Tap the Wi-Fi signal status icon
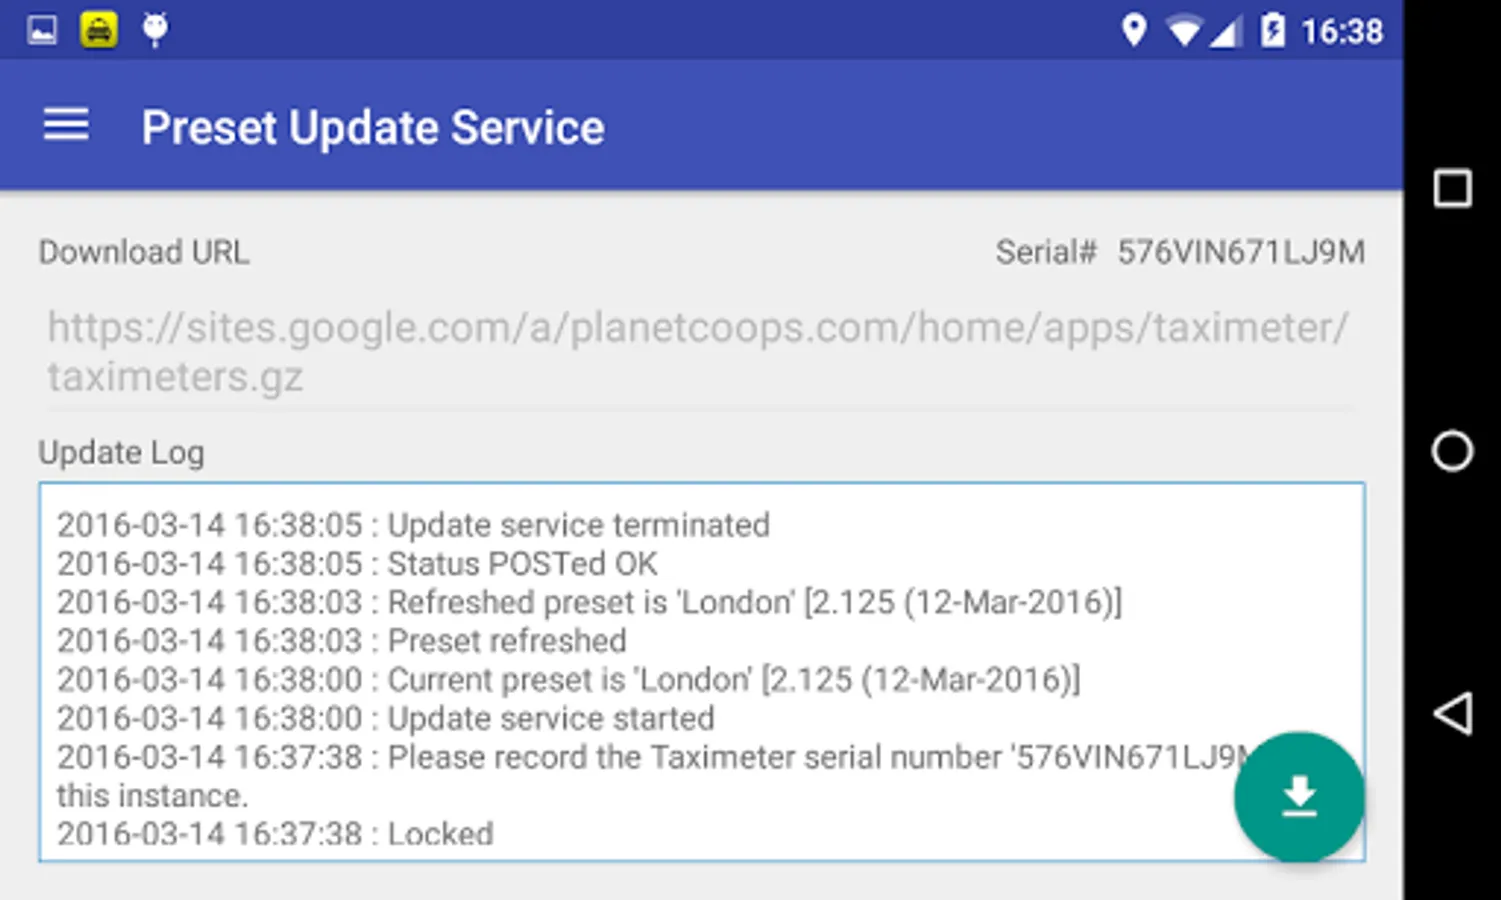The image size is (1501, 900). pyautogui.click(x=1184, y=32)
